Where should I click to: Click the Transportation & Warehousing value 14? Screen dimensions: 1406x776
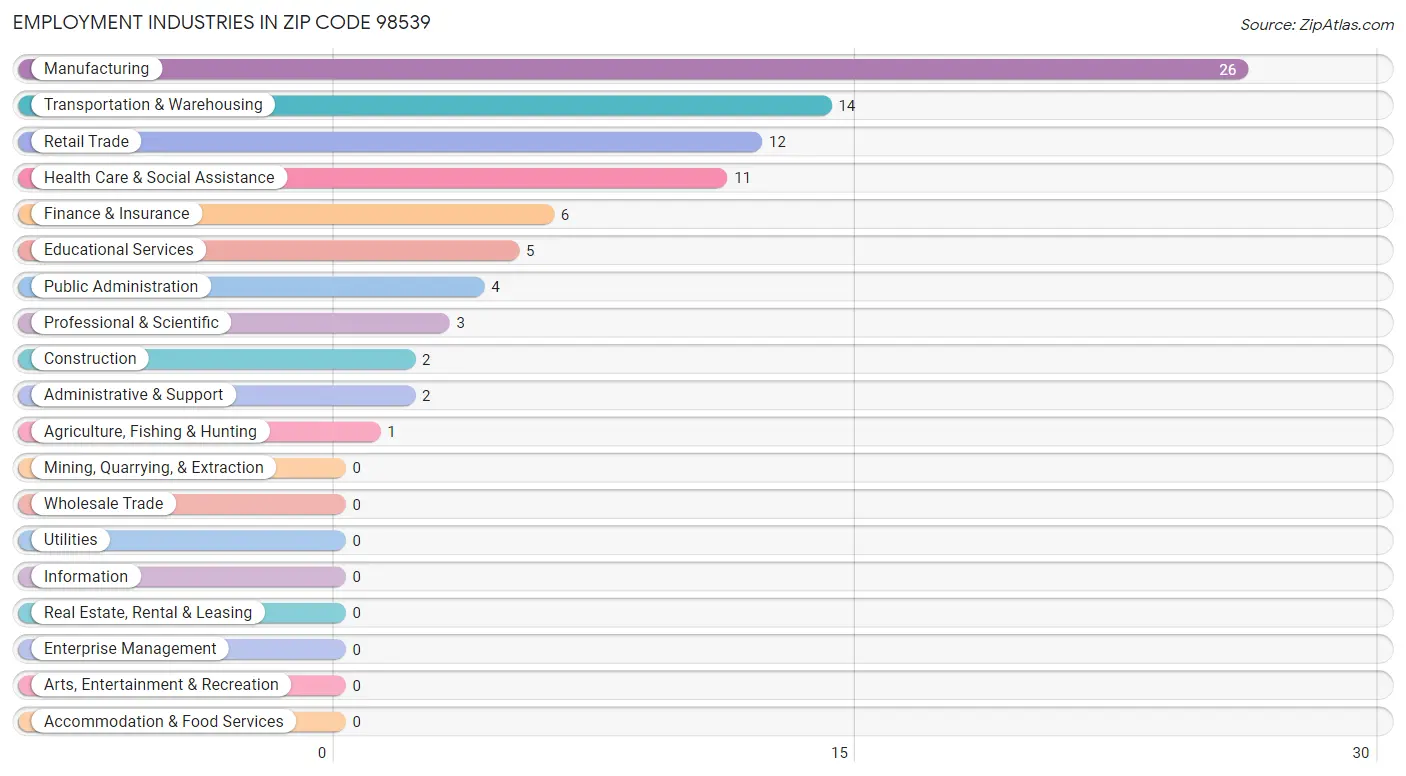[847, 106]
